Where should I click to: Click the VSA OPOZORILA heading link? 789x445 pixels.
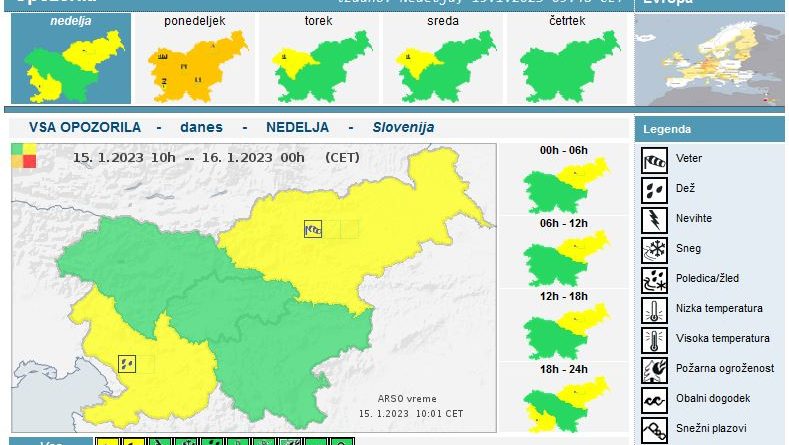[85, 127]
